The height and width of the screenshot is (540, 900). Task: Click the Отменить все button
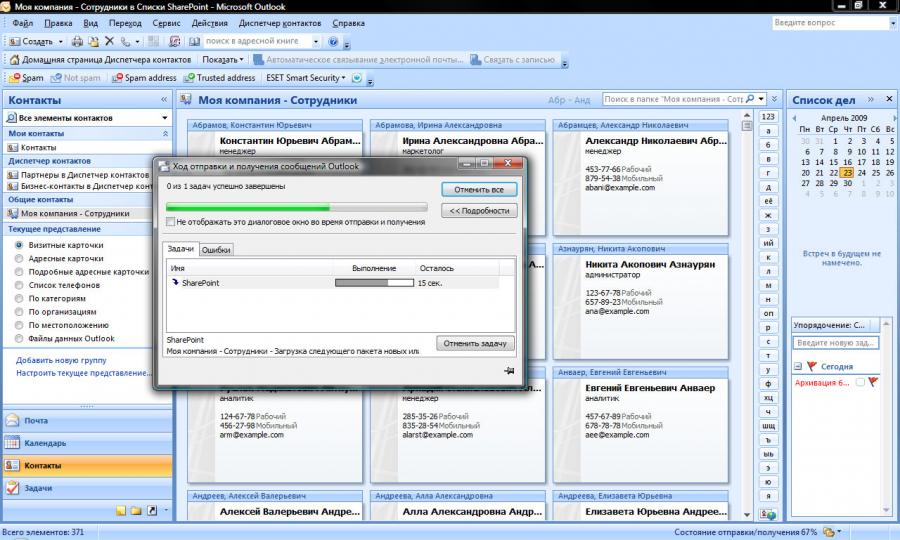pos(479,189)
